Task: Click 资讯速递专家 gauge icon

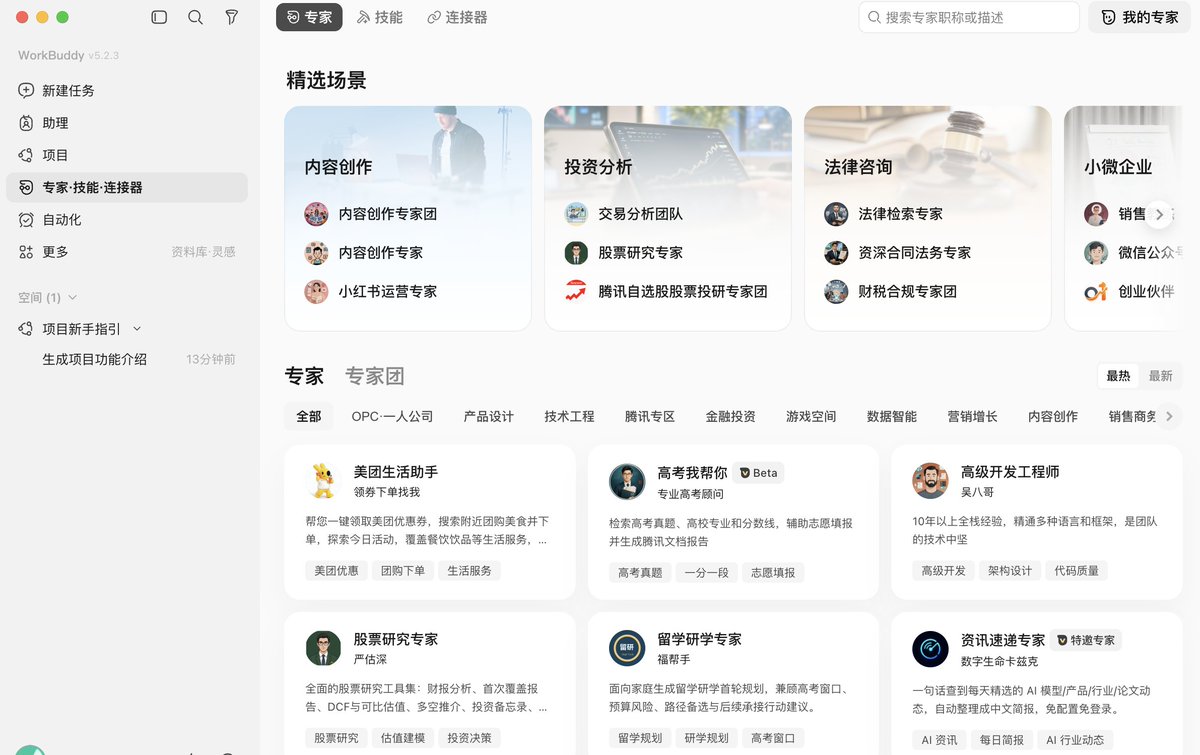Action: coord(930,648)
